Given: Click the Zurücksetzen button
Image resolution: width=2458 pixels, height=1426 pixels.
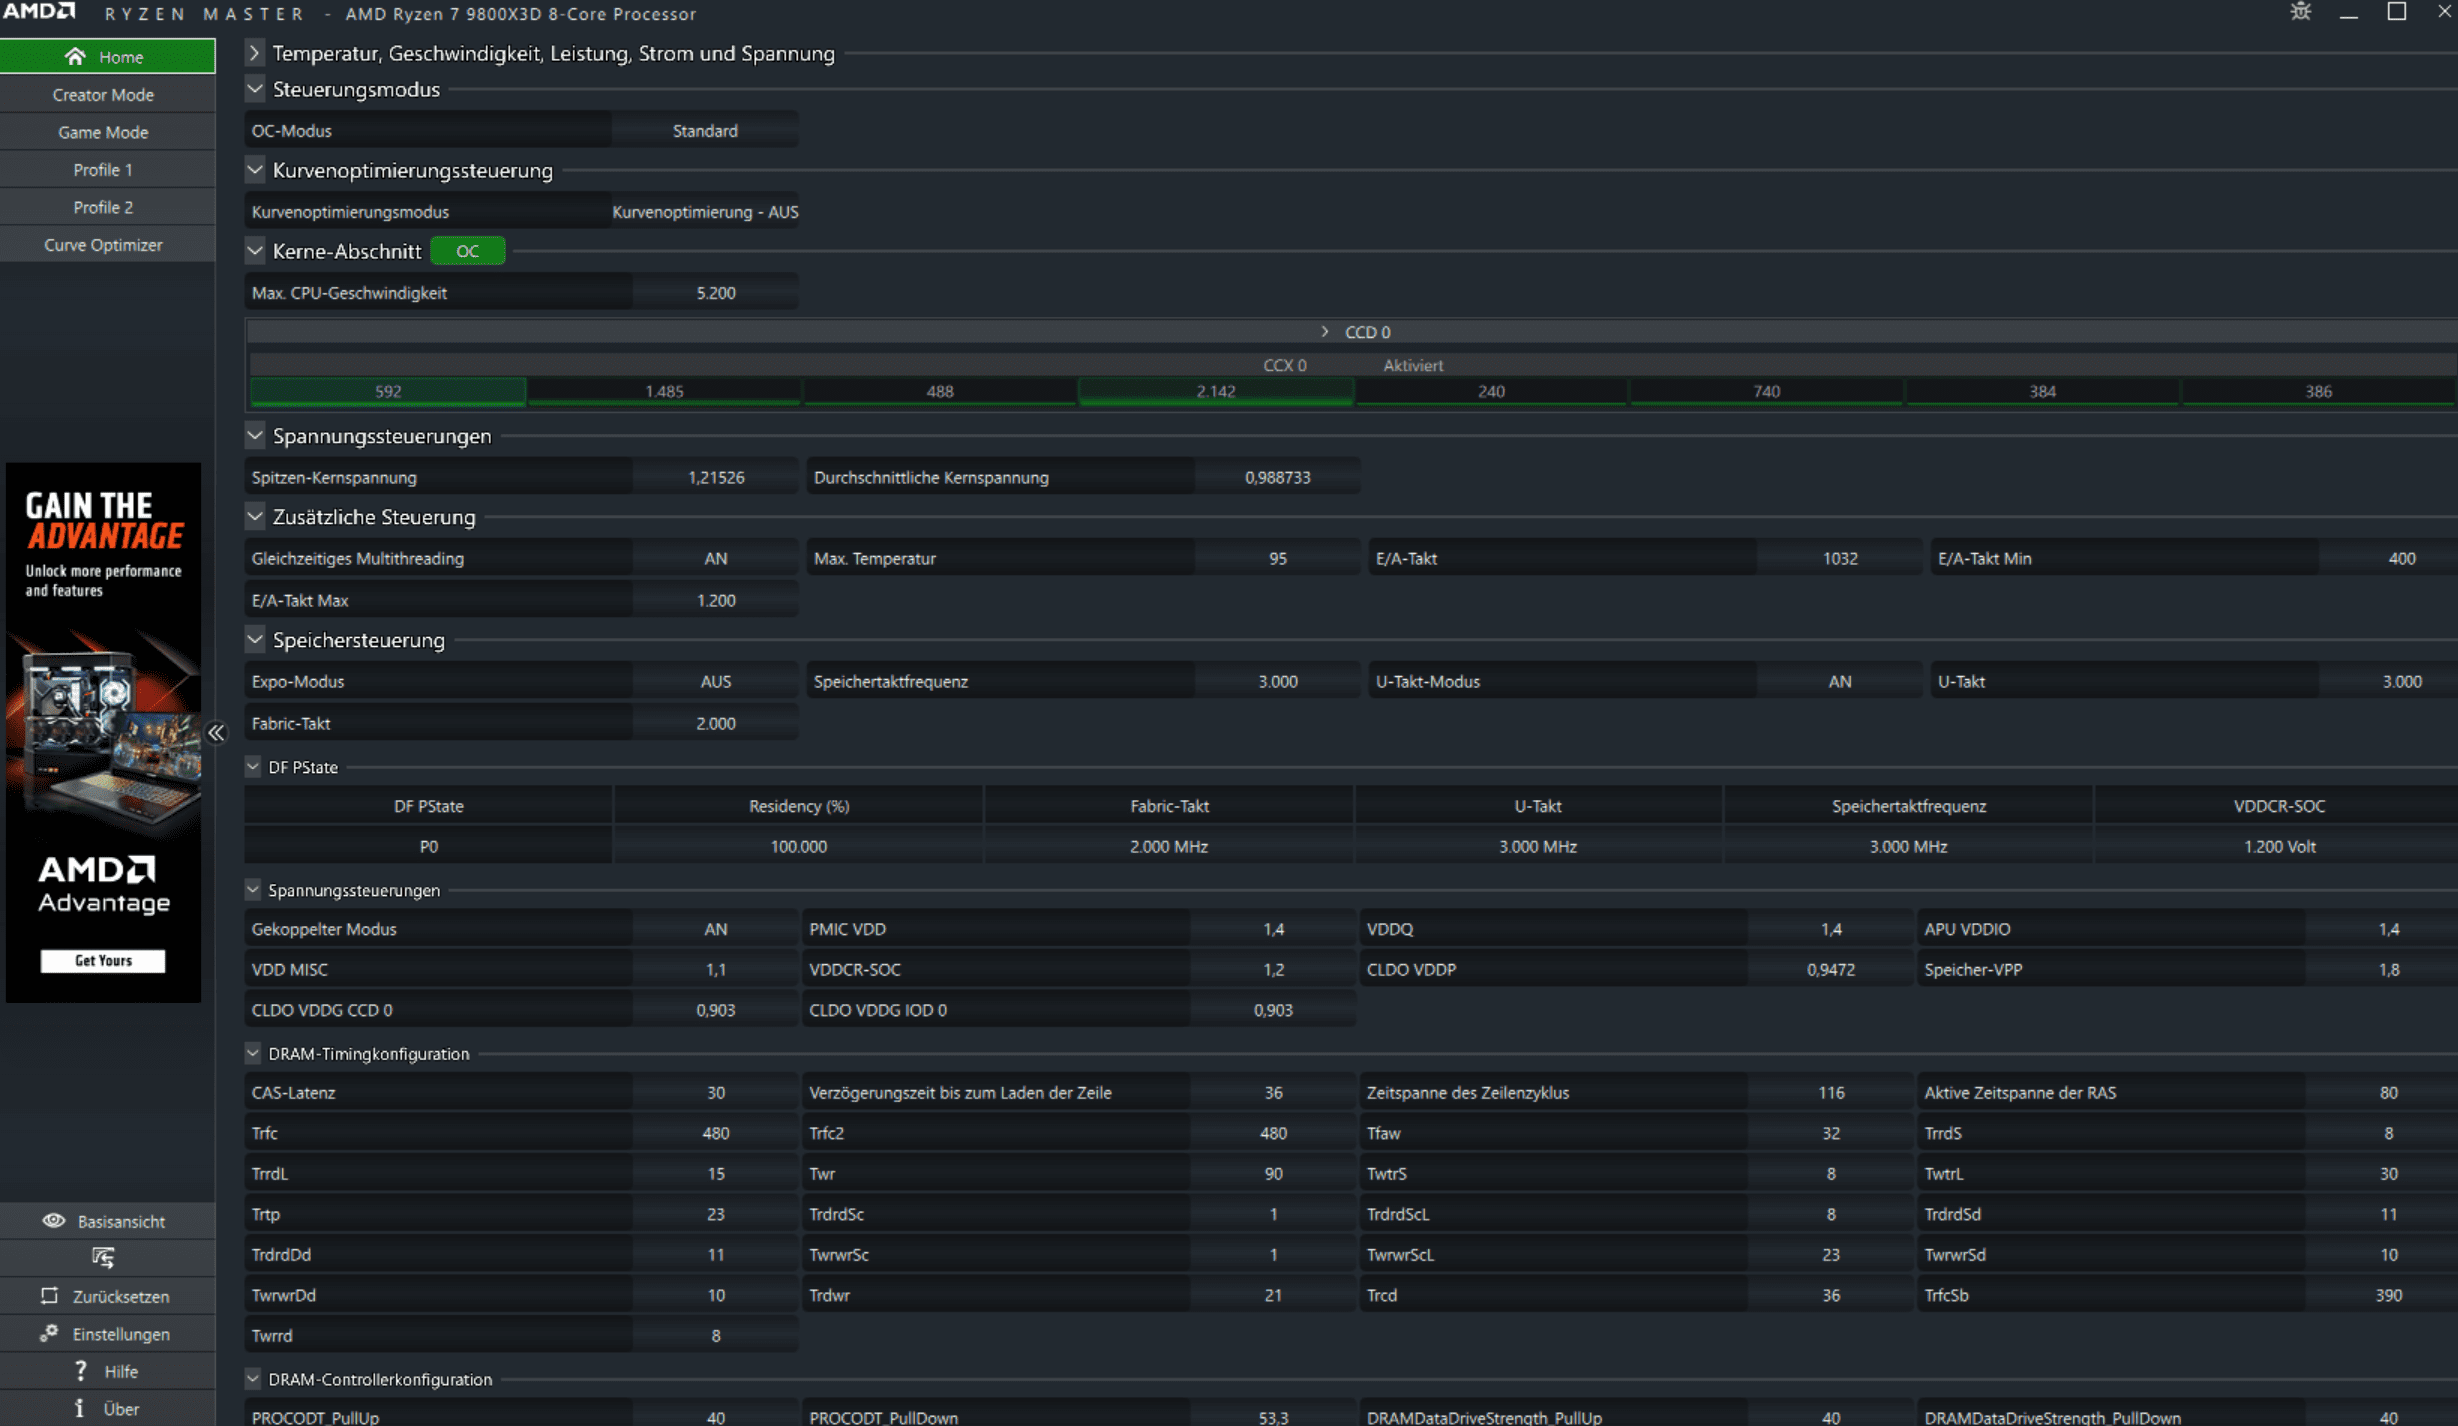Looking at the screenshot, I should coord(107,1296).
